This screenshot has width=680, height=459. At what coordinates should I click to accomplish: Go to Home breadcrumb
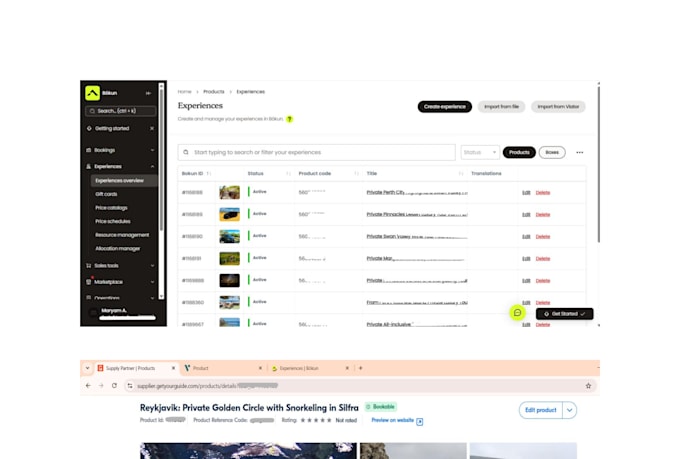click(x=184, y=92)
